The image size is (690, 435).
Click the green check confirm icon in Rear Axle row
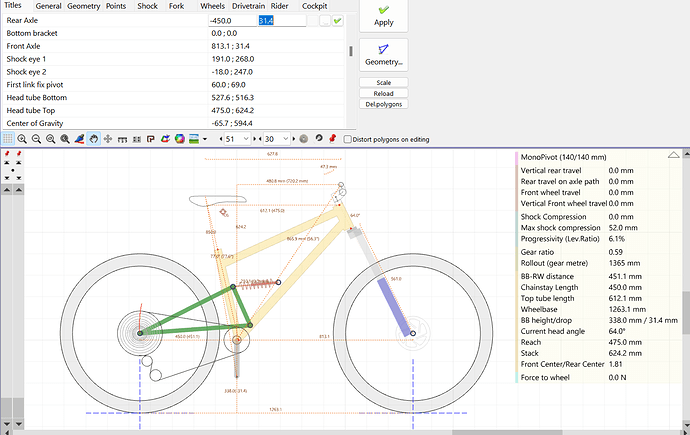338,21
